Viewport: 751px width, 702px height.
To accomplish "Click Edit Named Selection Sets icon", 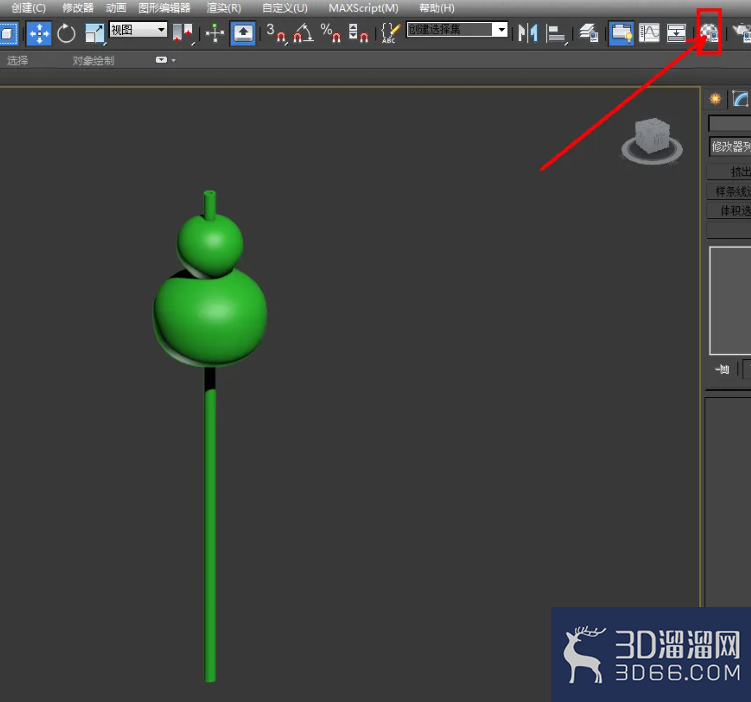I will tap(390, 34).
